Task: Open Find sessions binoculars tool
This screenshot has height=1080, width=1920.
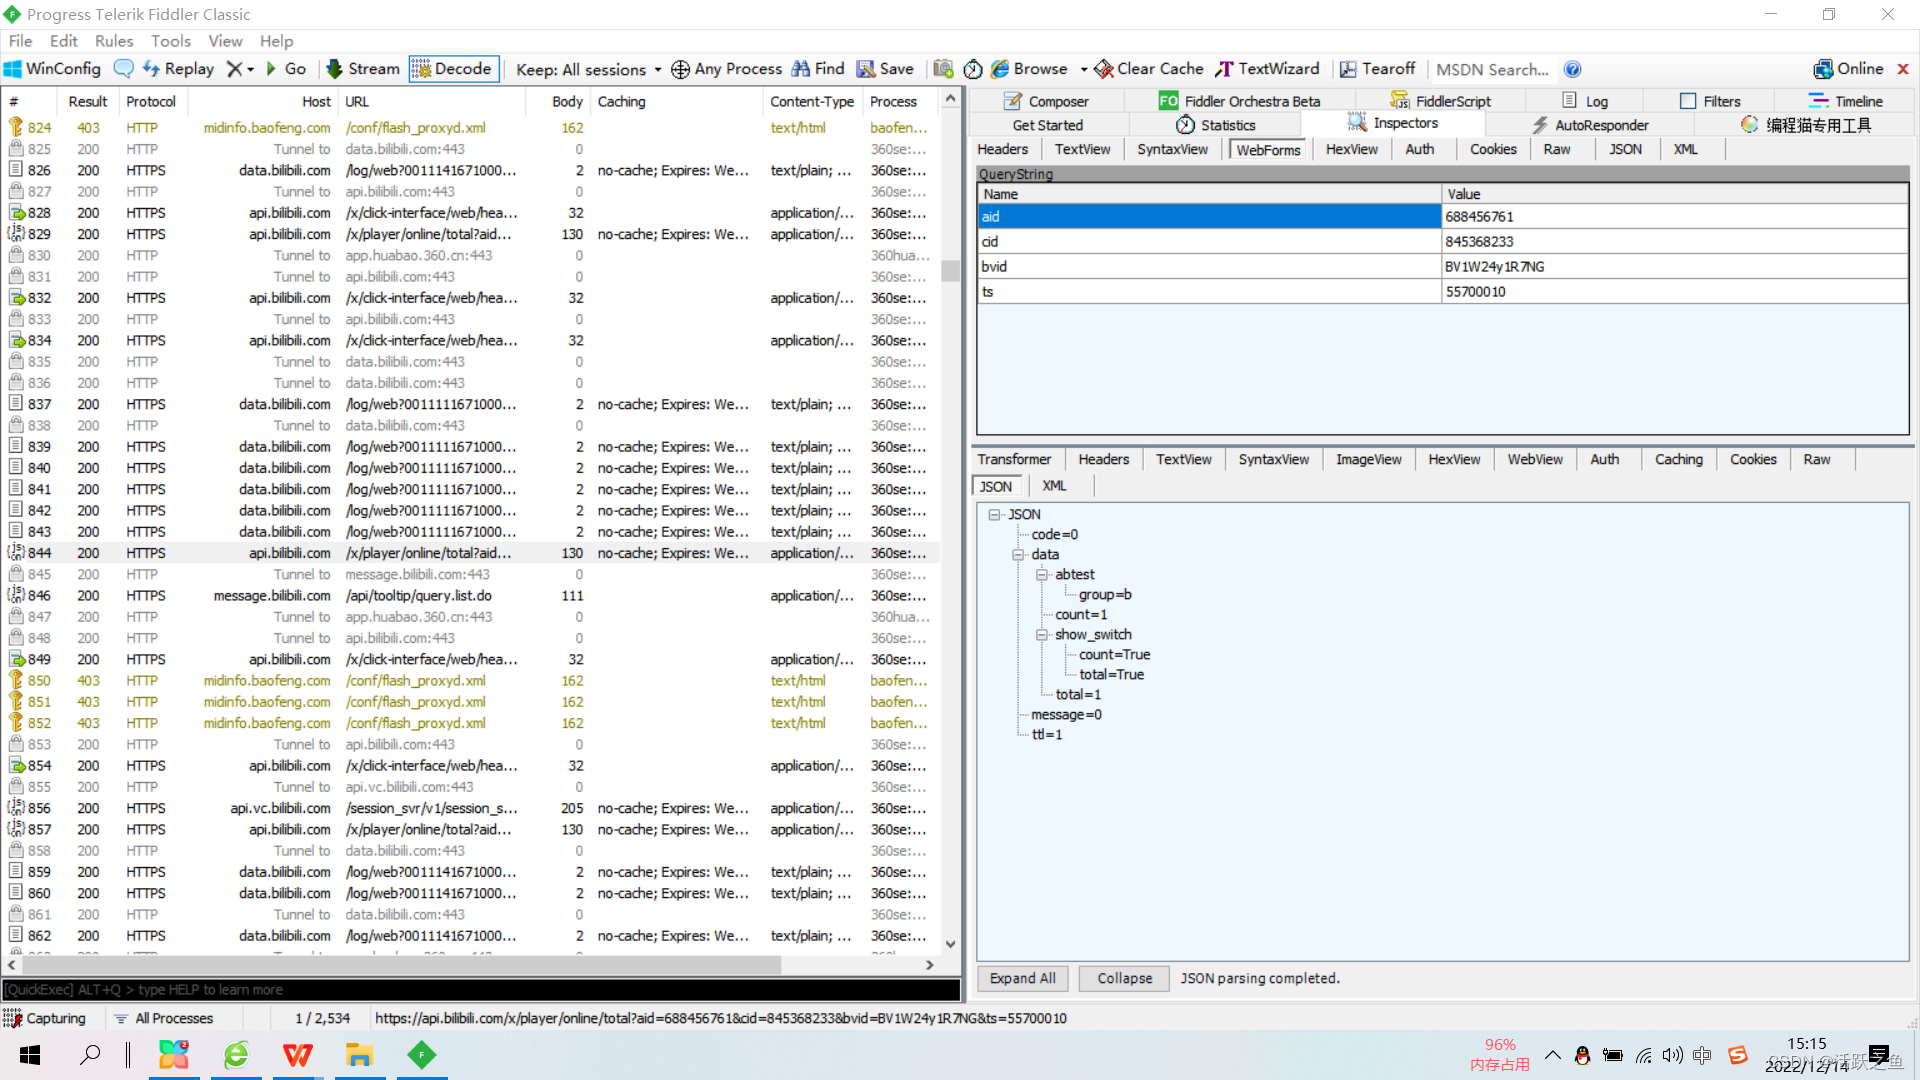Action: [818, 69]
